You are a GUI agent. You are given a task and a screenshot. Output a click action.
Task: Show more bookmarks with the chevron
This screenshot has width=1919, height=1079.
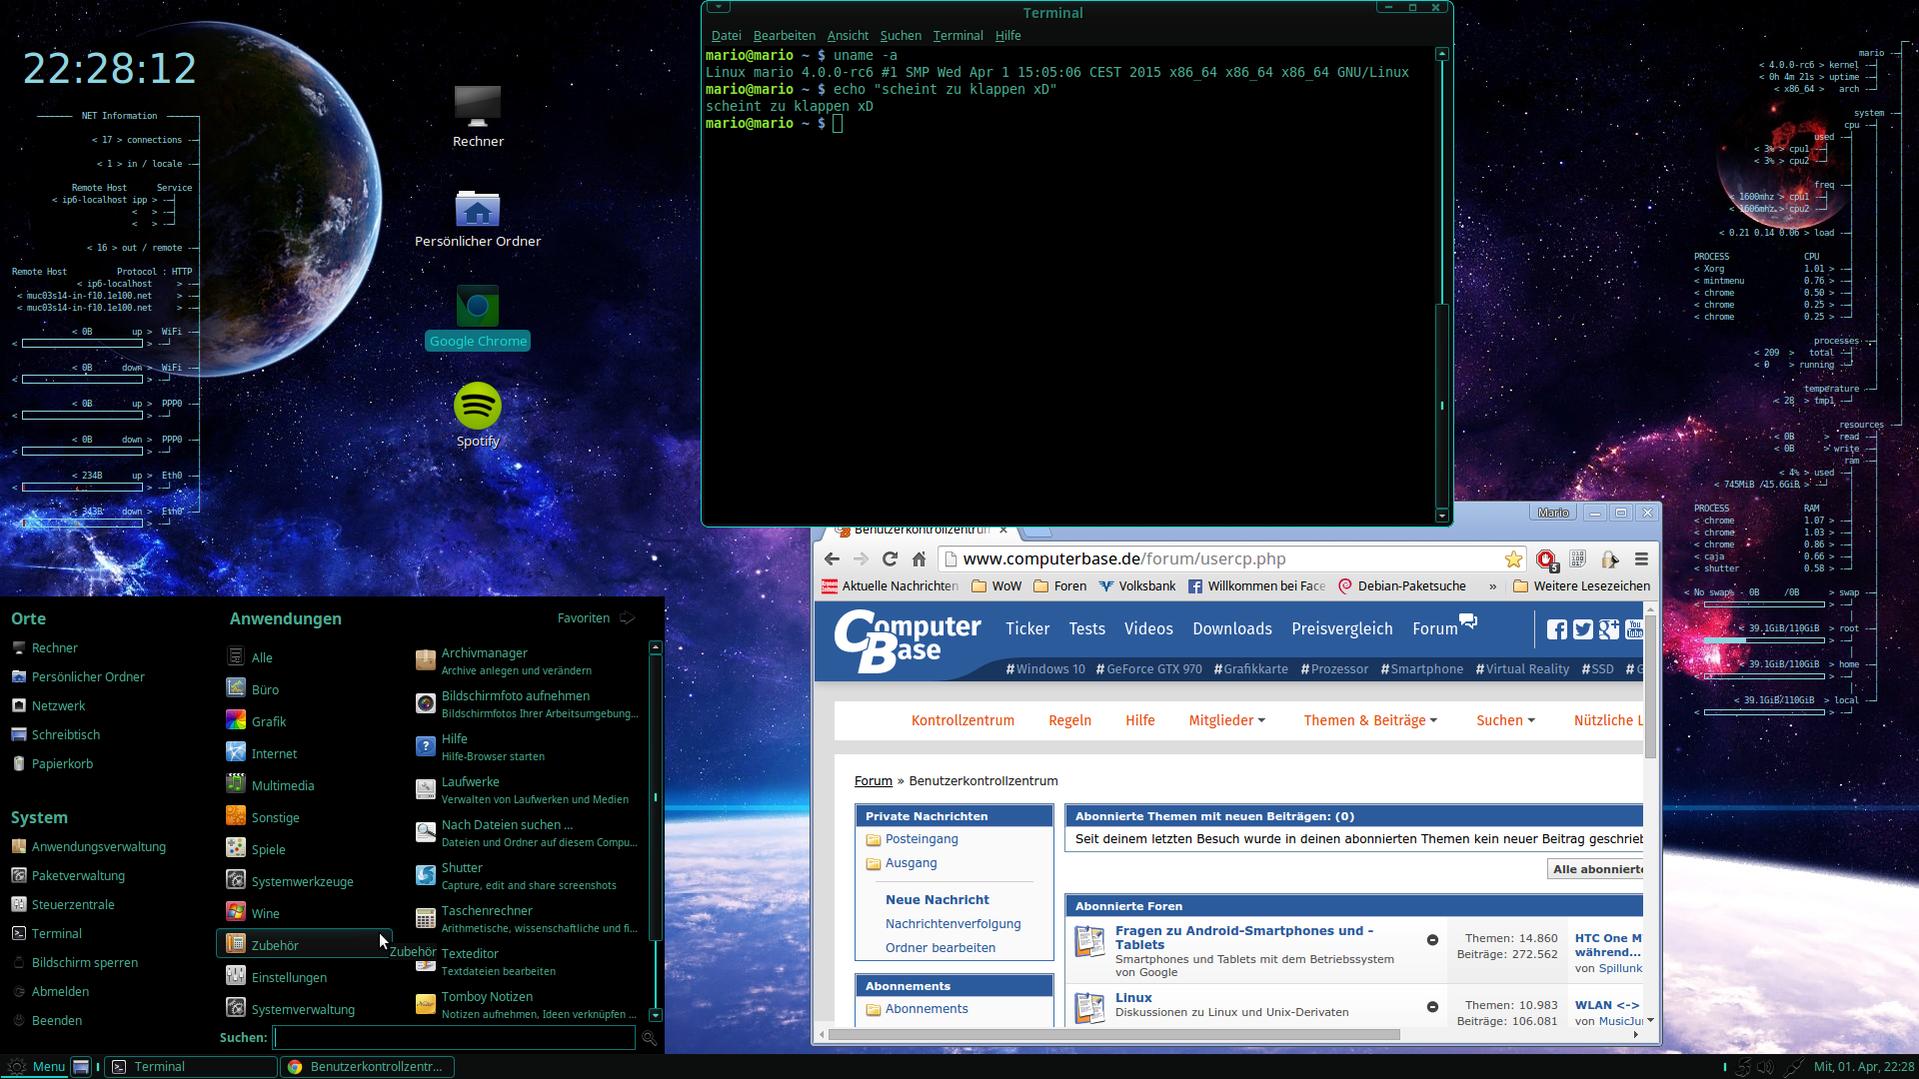click(1493, 586)
